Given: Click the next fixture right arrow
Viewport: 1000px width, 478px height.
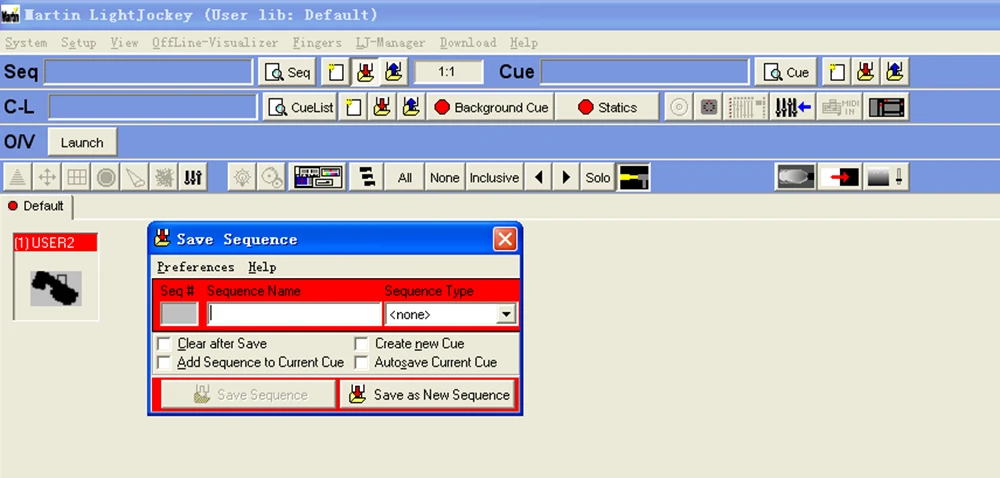Looking at the screenshot, I should (x=566, y=177).
